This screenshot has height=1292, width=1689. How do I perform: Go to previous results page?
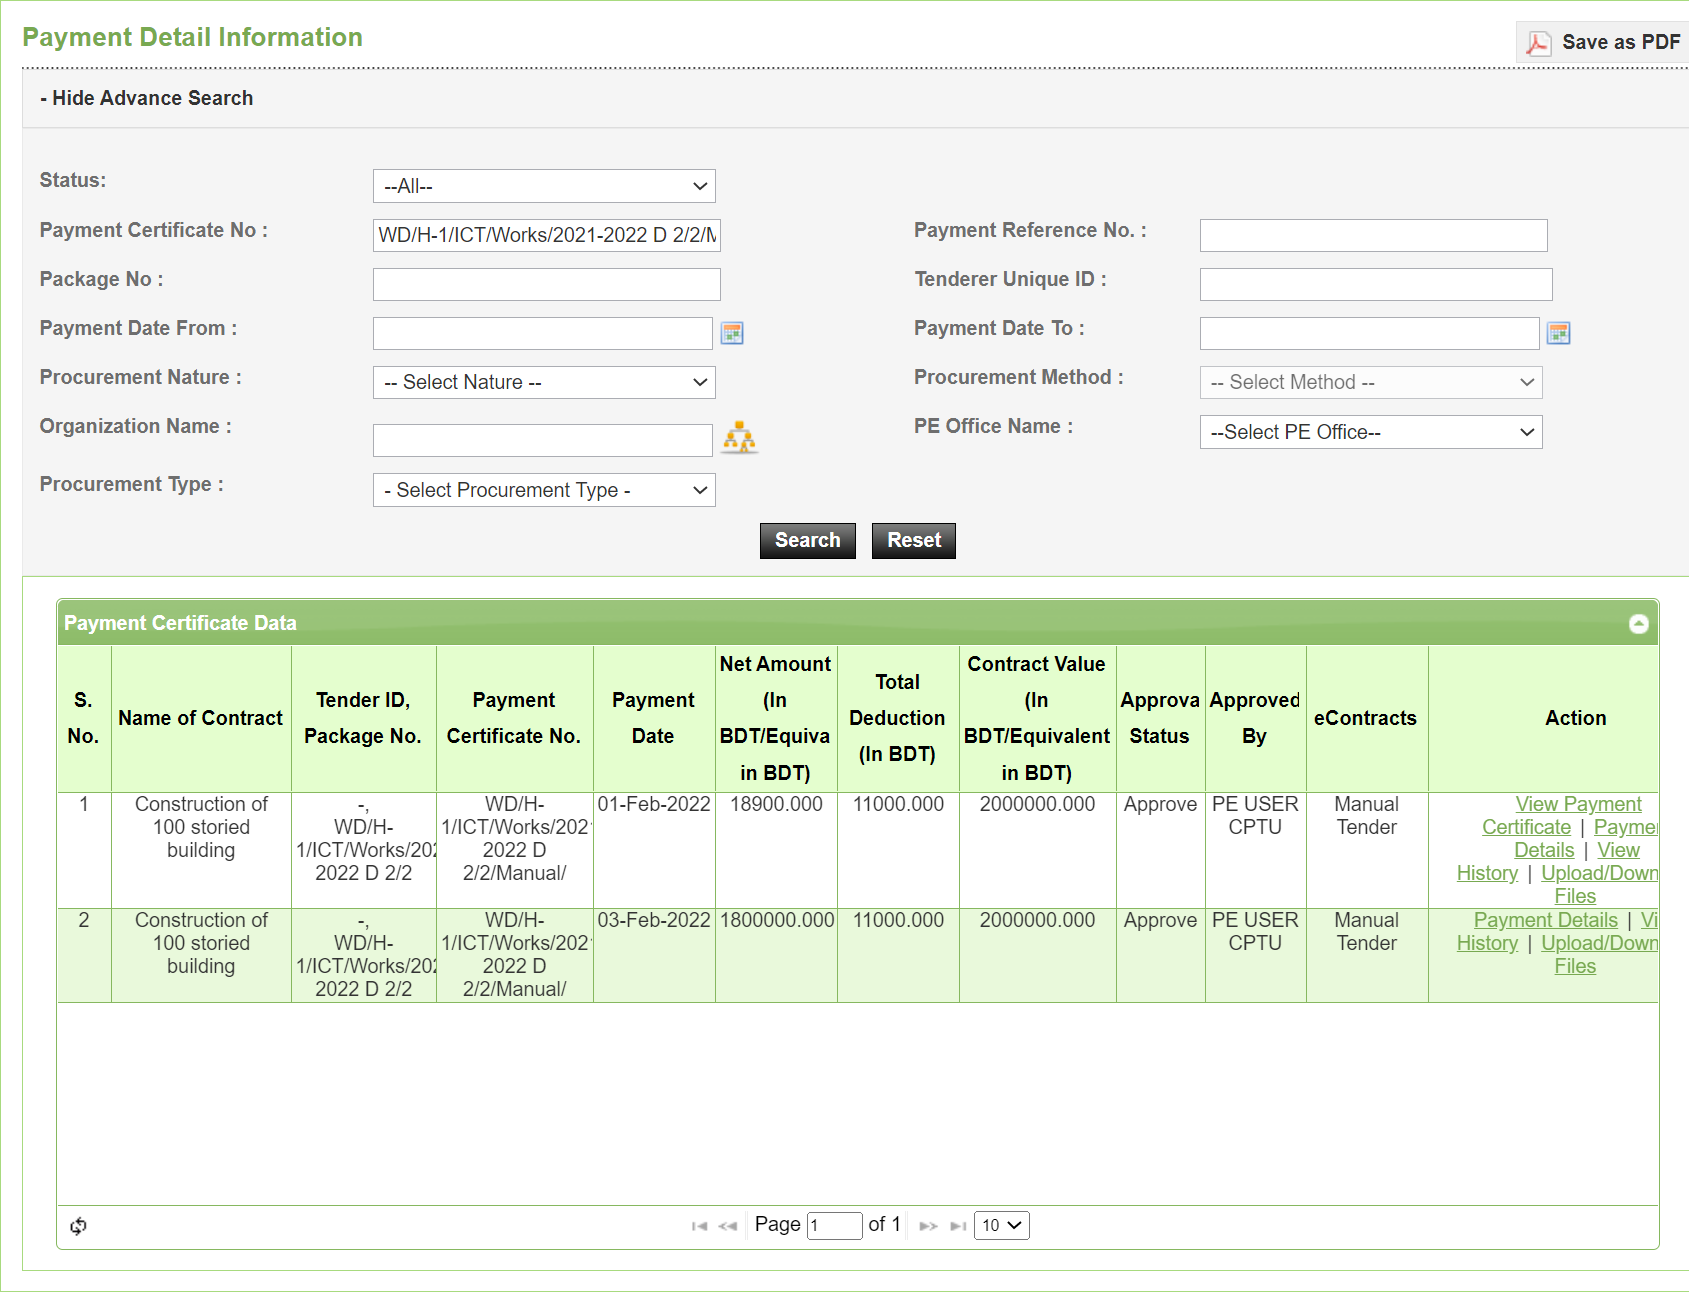[x=728, y=1226]
